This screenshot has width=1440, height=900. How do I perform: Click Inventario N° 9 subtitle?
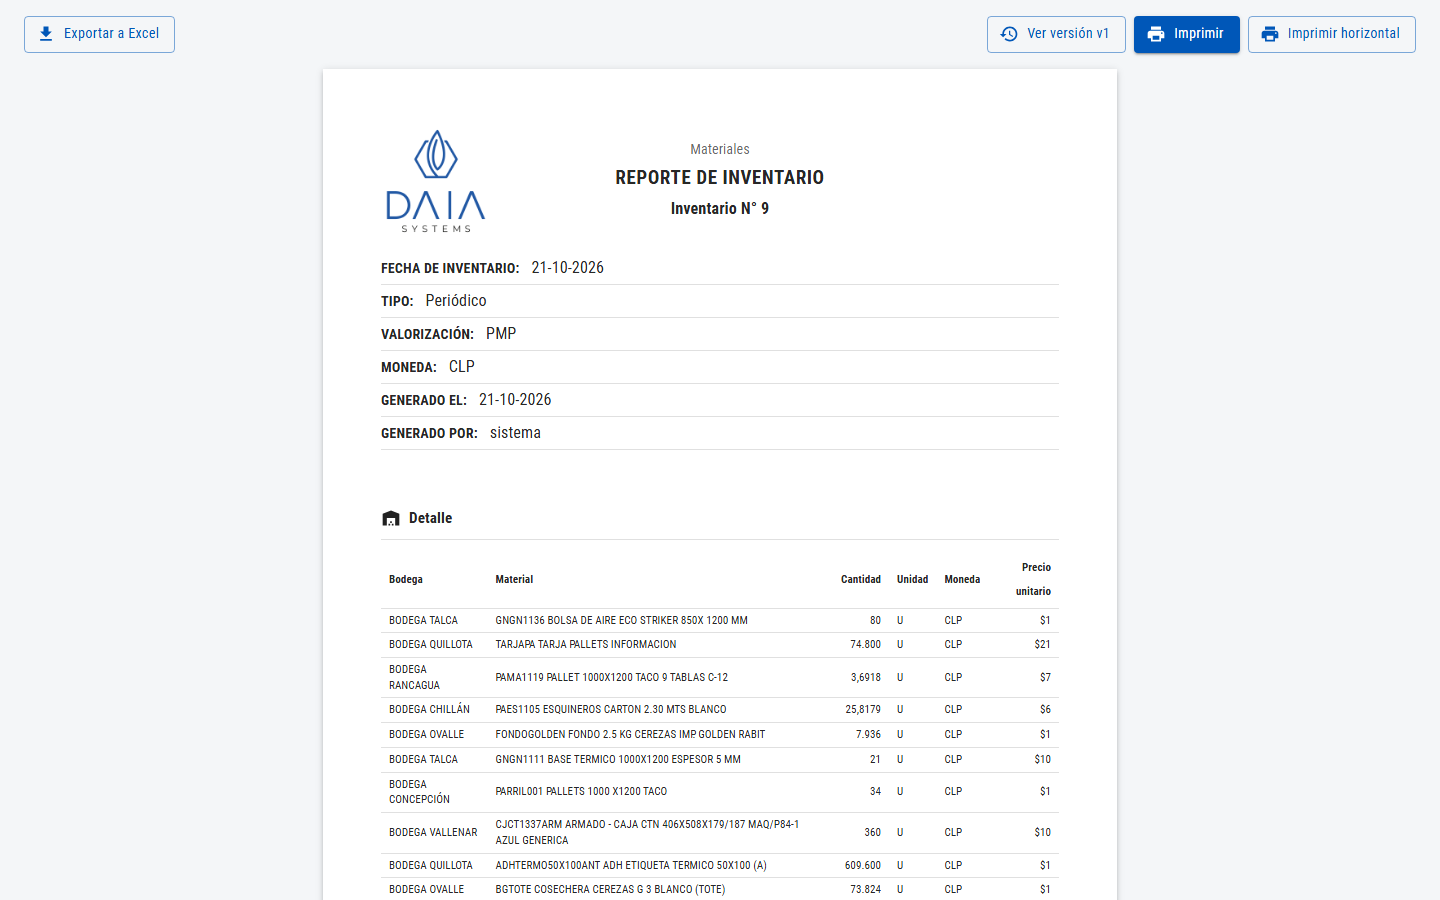720,208
